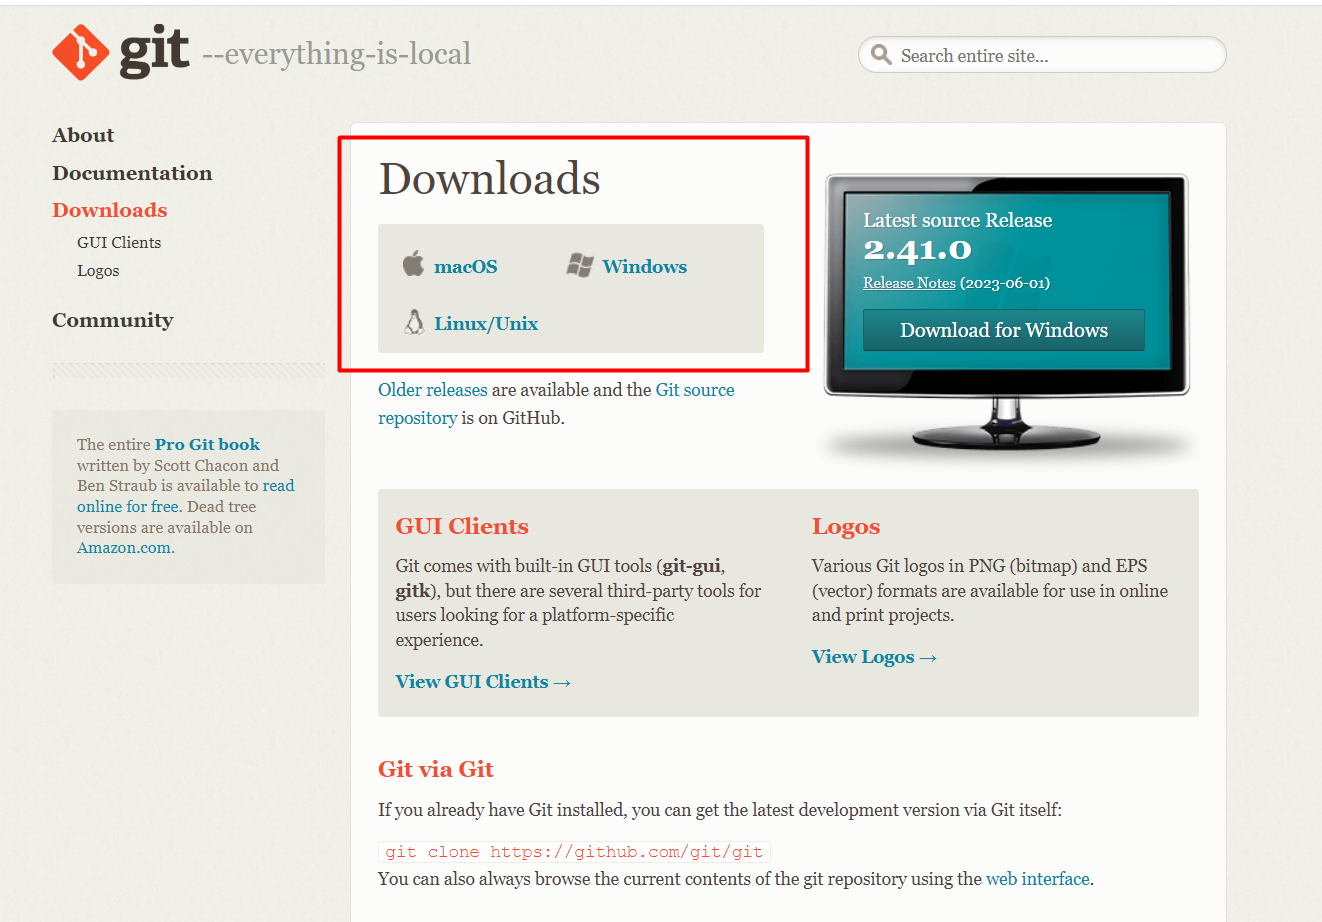This screenshot has height=922, width=1322.
Task: Follow the Older releases link
Action: tap(433, 390)
